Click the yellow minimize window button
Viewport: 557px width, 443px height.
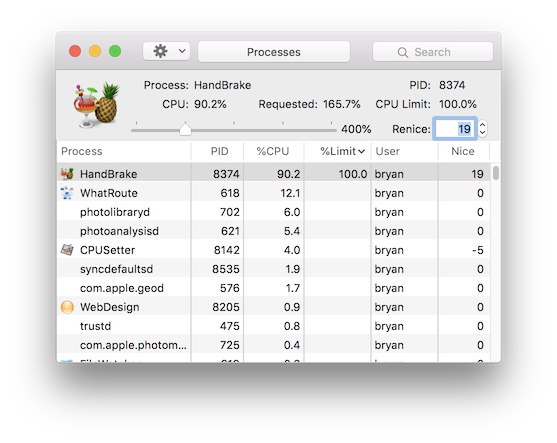tap(95, 51)
